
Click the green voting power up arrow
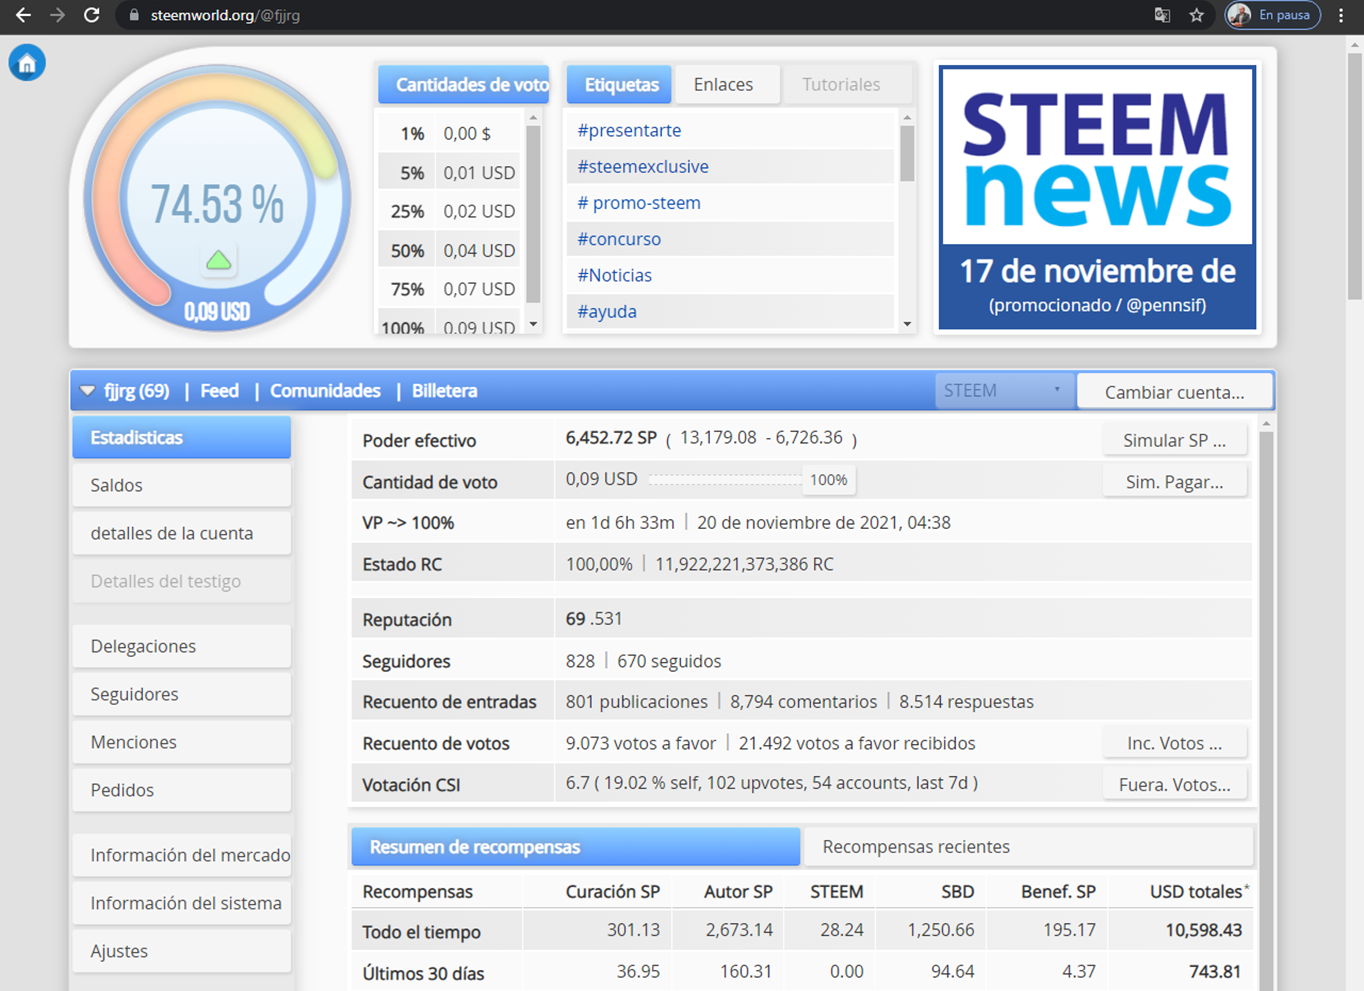(x=218, y=260)
